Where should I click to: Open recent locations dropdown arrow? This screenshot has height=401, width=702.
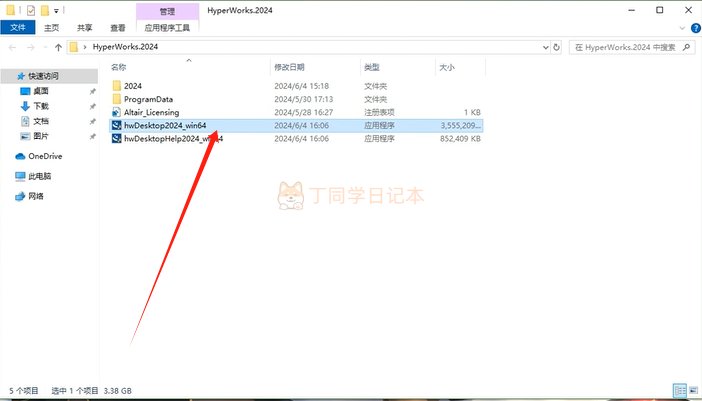click(45, 47)
